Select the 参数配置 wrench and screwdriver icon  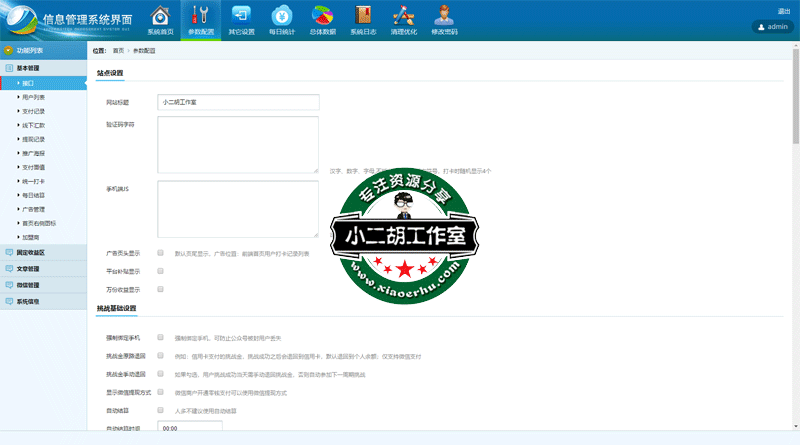(x=201, y=15)
